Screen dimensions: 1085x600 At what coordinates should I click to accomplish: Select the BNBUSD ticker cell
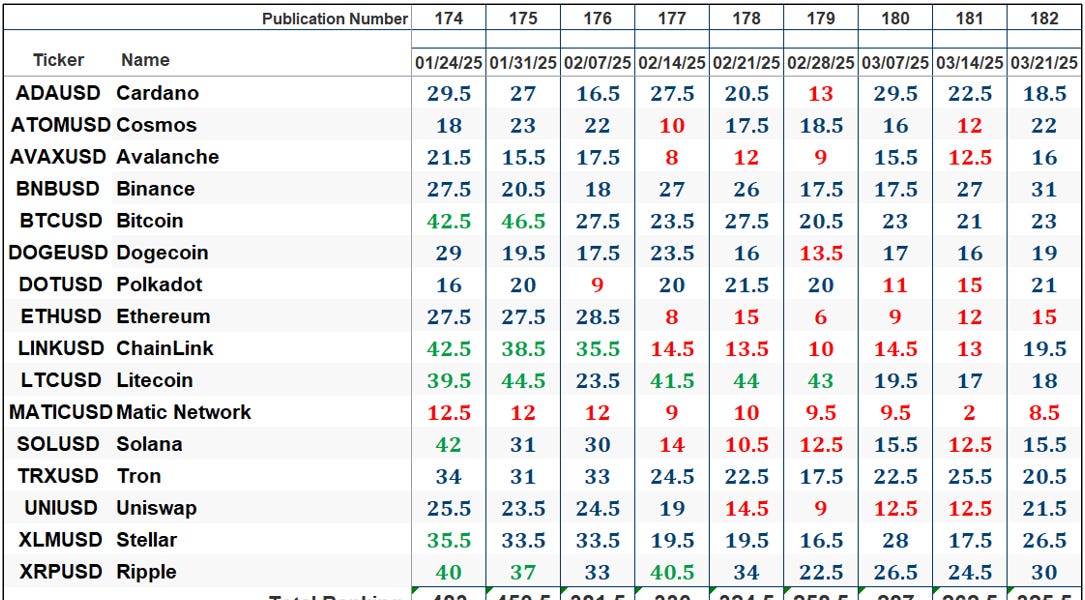click(57, 189)
